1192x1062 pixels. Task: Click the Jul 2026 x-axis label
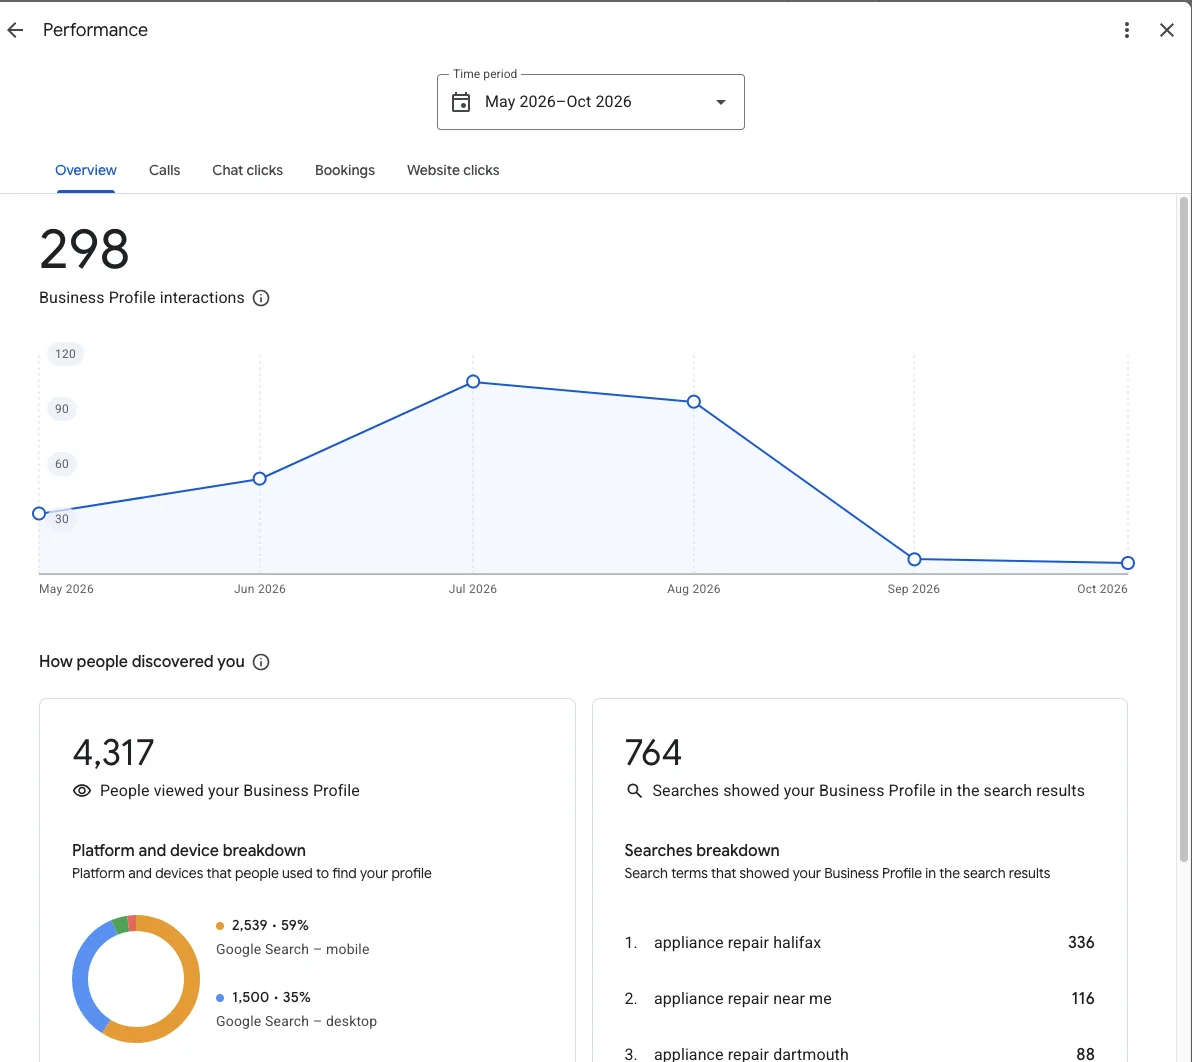472,589
